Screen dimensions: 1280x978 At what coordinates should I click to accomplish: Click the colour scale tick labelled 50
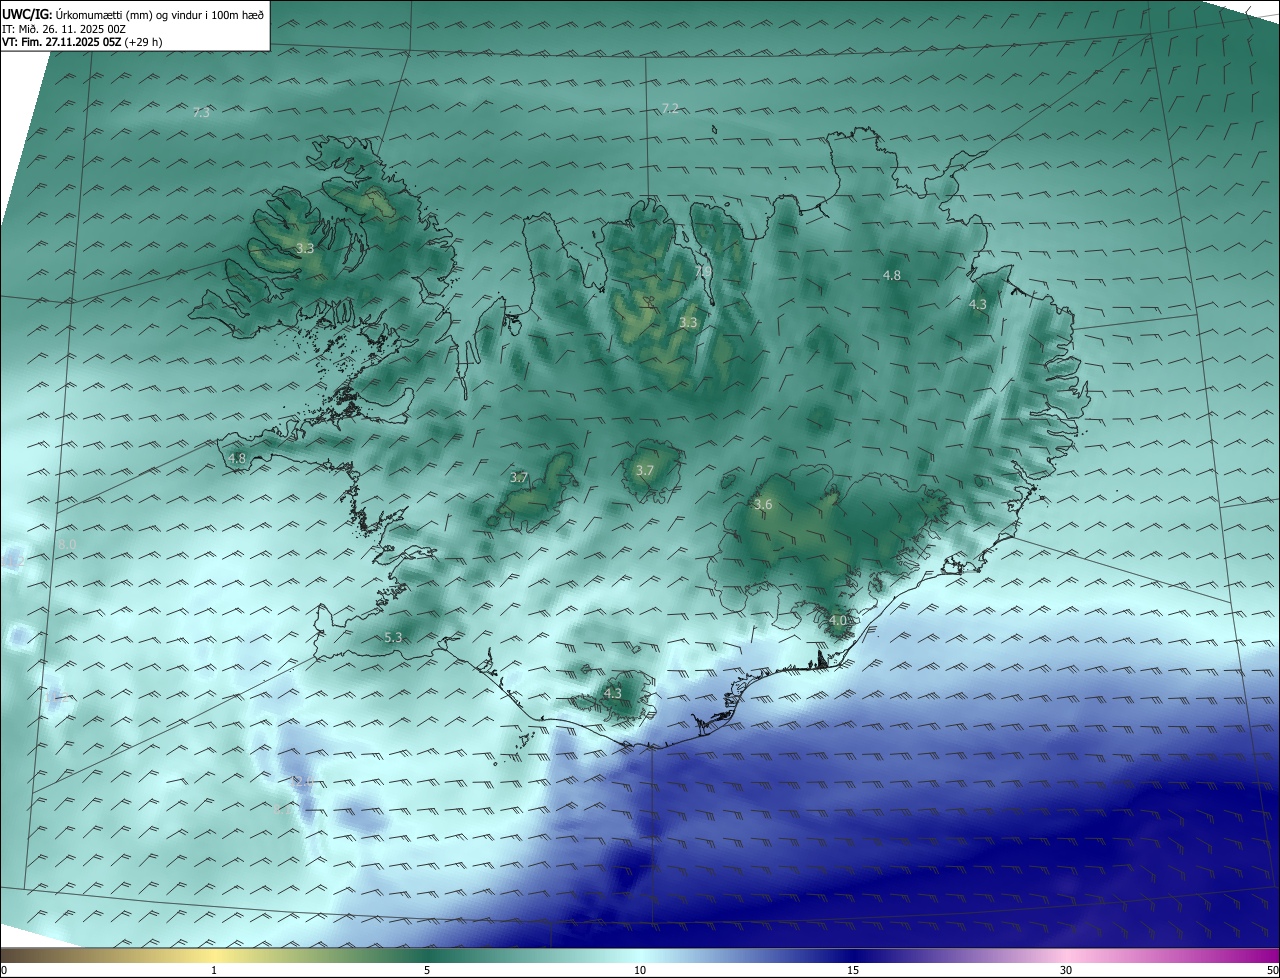click(1272, 970)
